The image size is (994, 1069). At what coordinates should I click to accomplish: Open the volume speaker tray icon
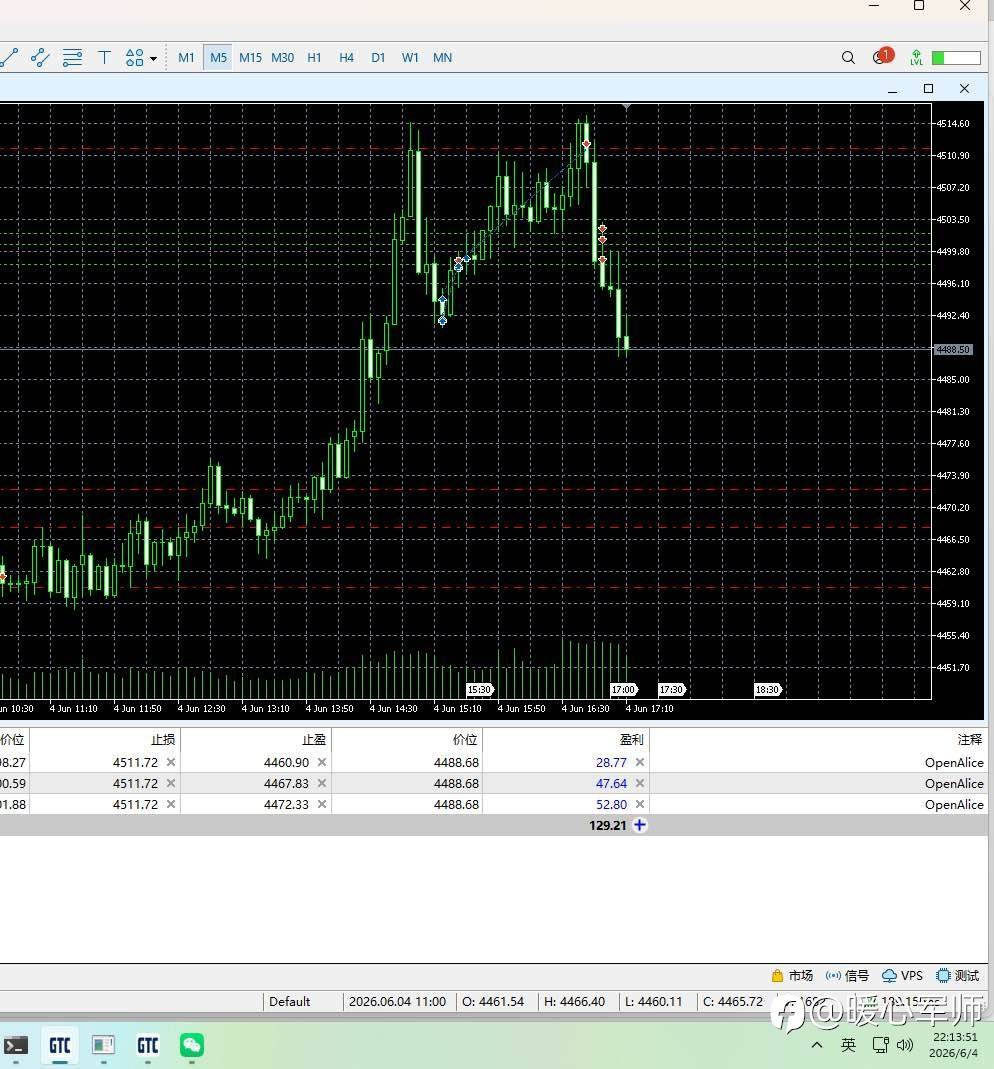click(x=905, y=1044)
